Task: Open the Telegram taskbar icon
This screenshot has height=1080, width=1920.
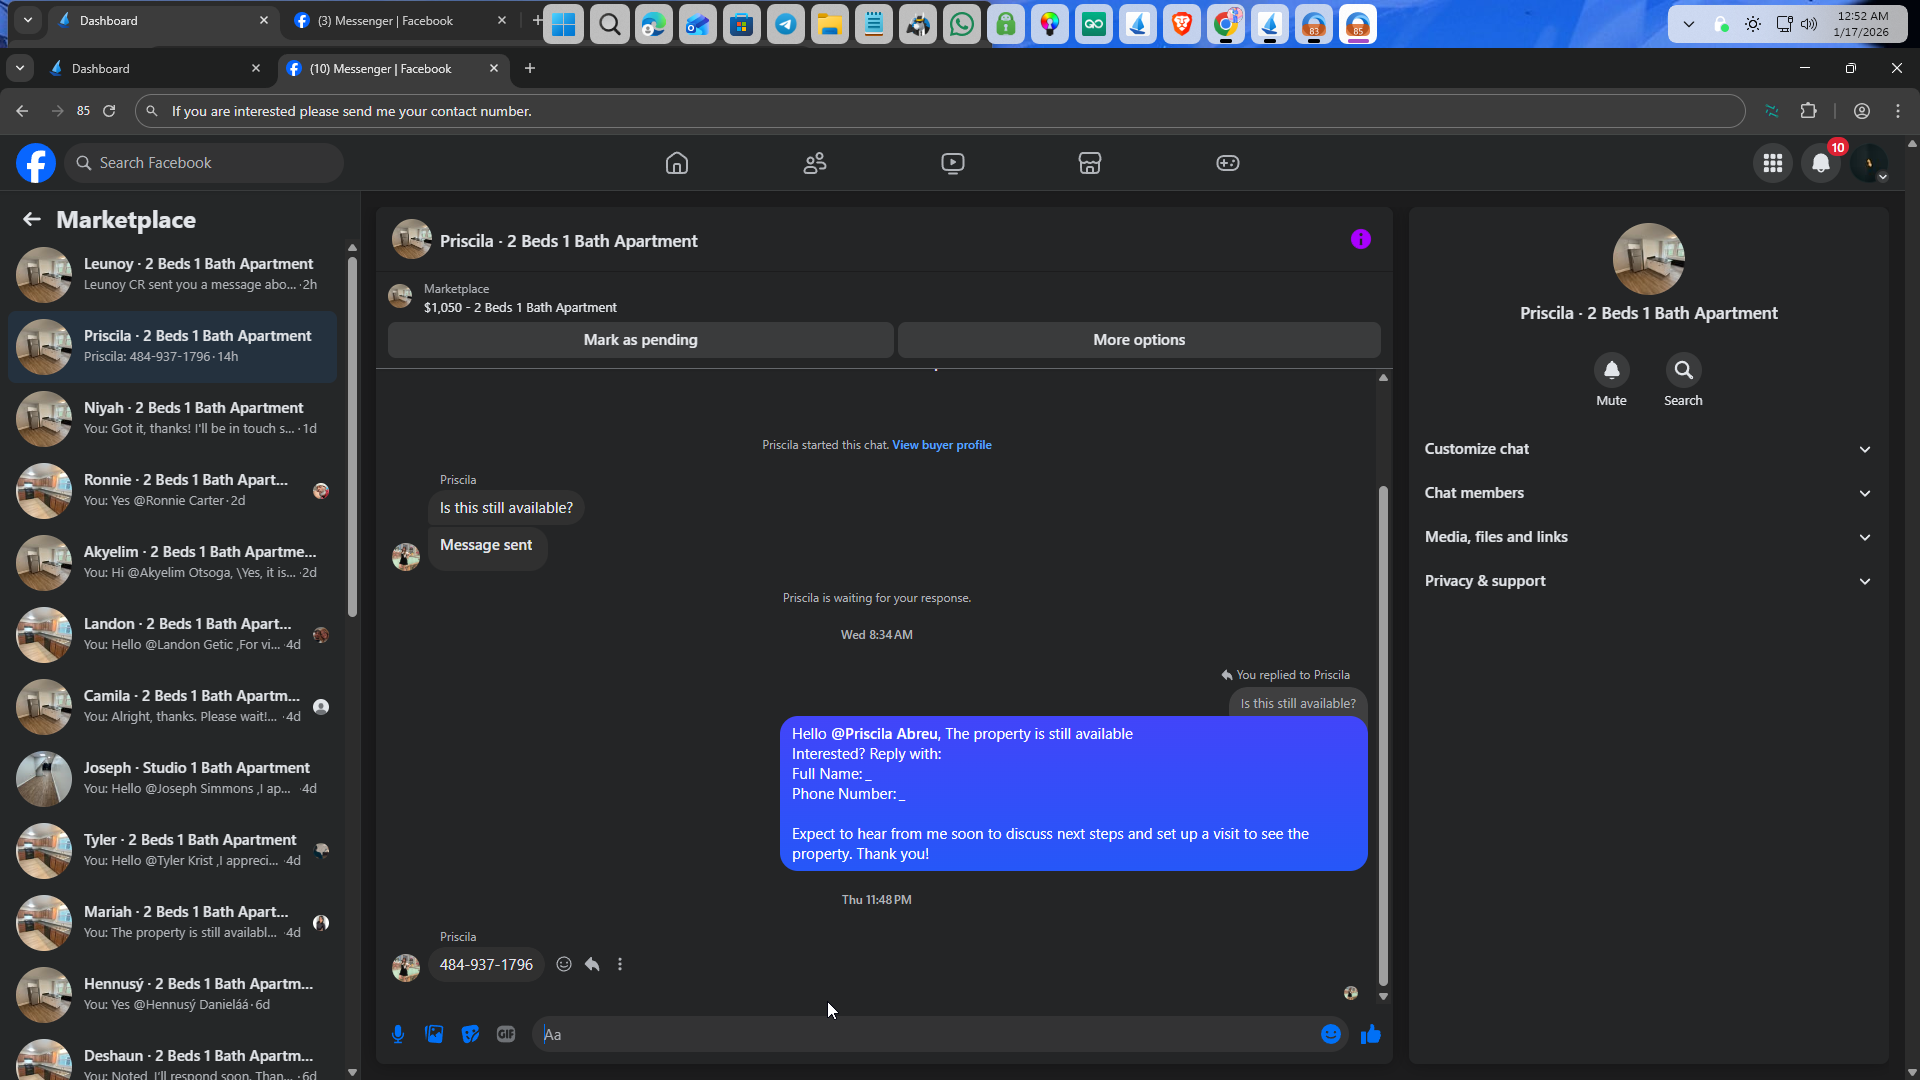Action: (x=786, y=25)
